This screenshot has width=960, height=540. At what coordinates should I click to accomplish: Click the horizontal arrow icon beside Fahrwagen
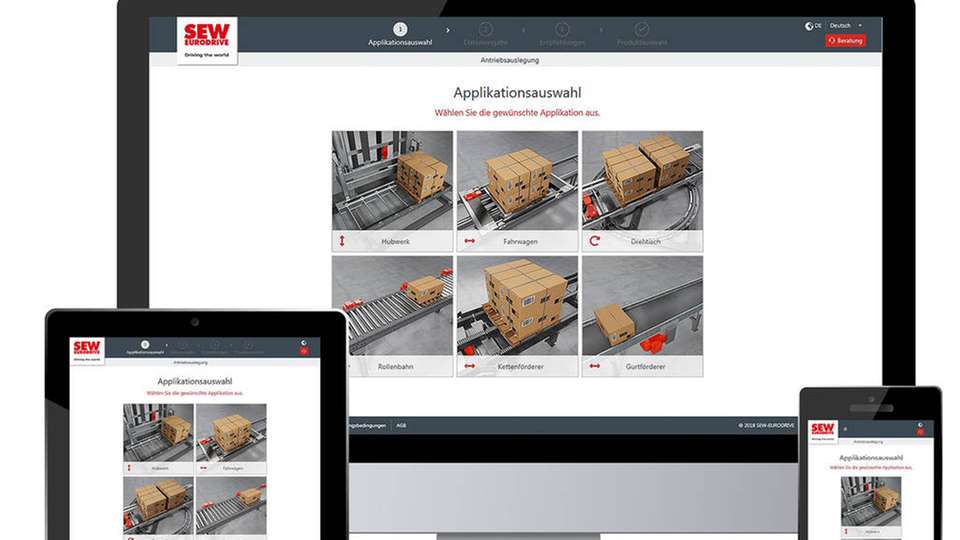(x=470, y=241)
